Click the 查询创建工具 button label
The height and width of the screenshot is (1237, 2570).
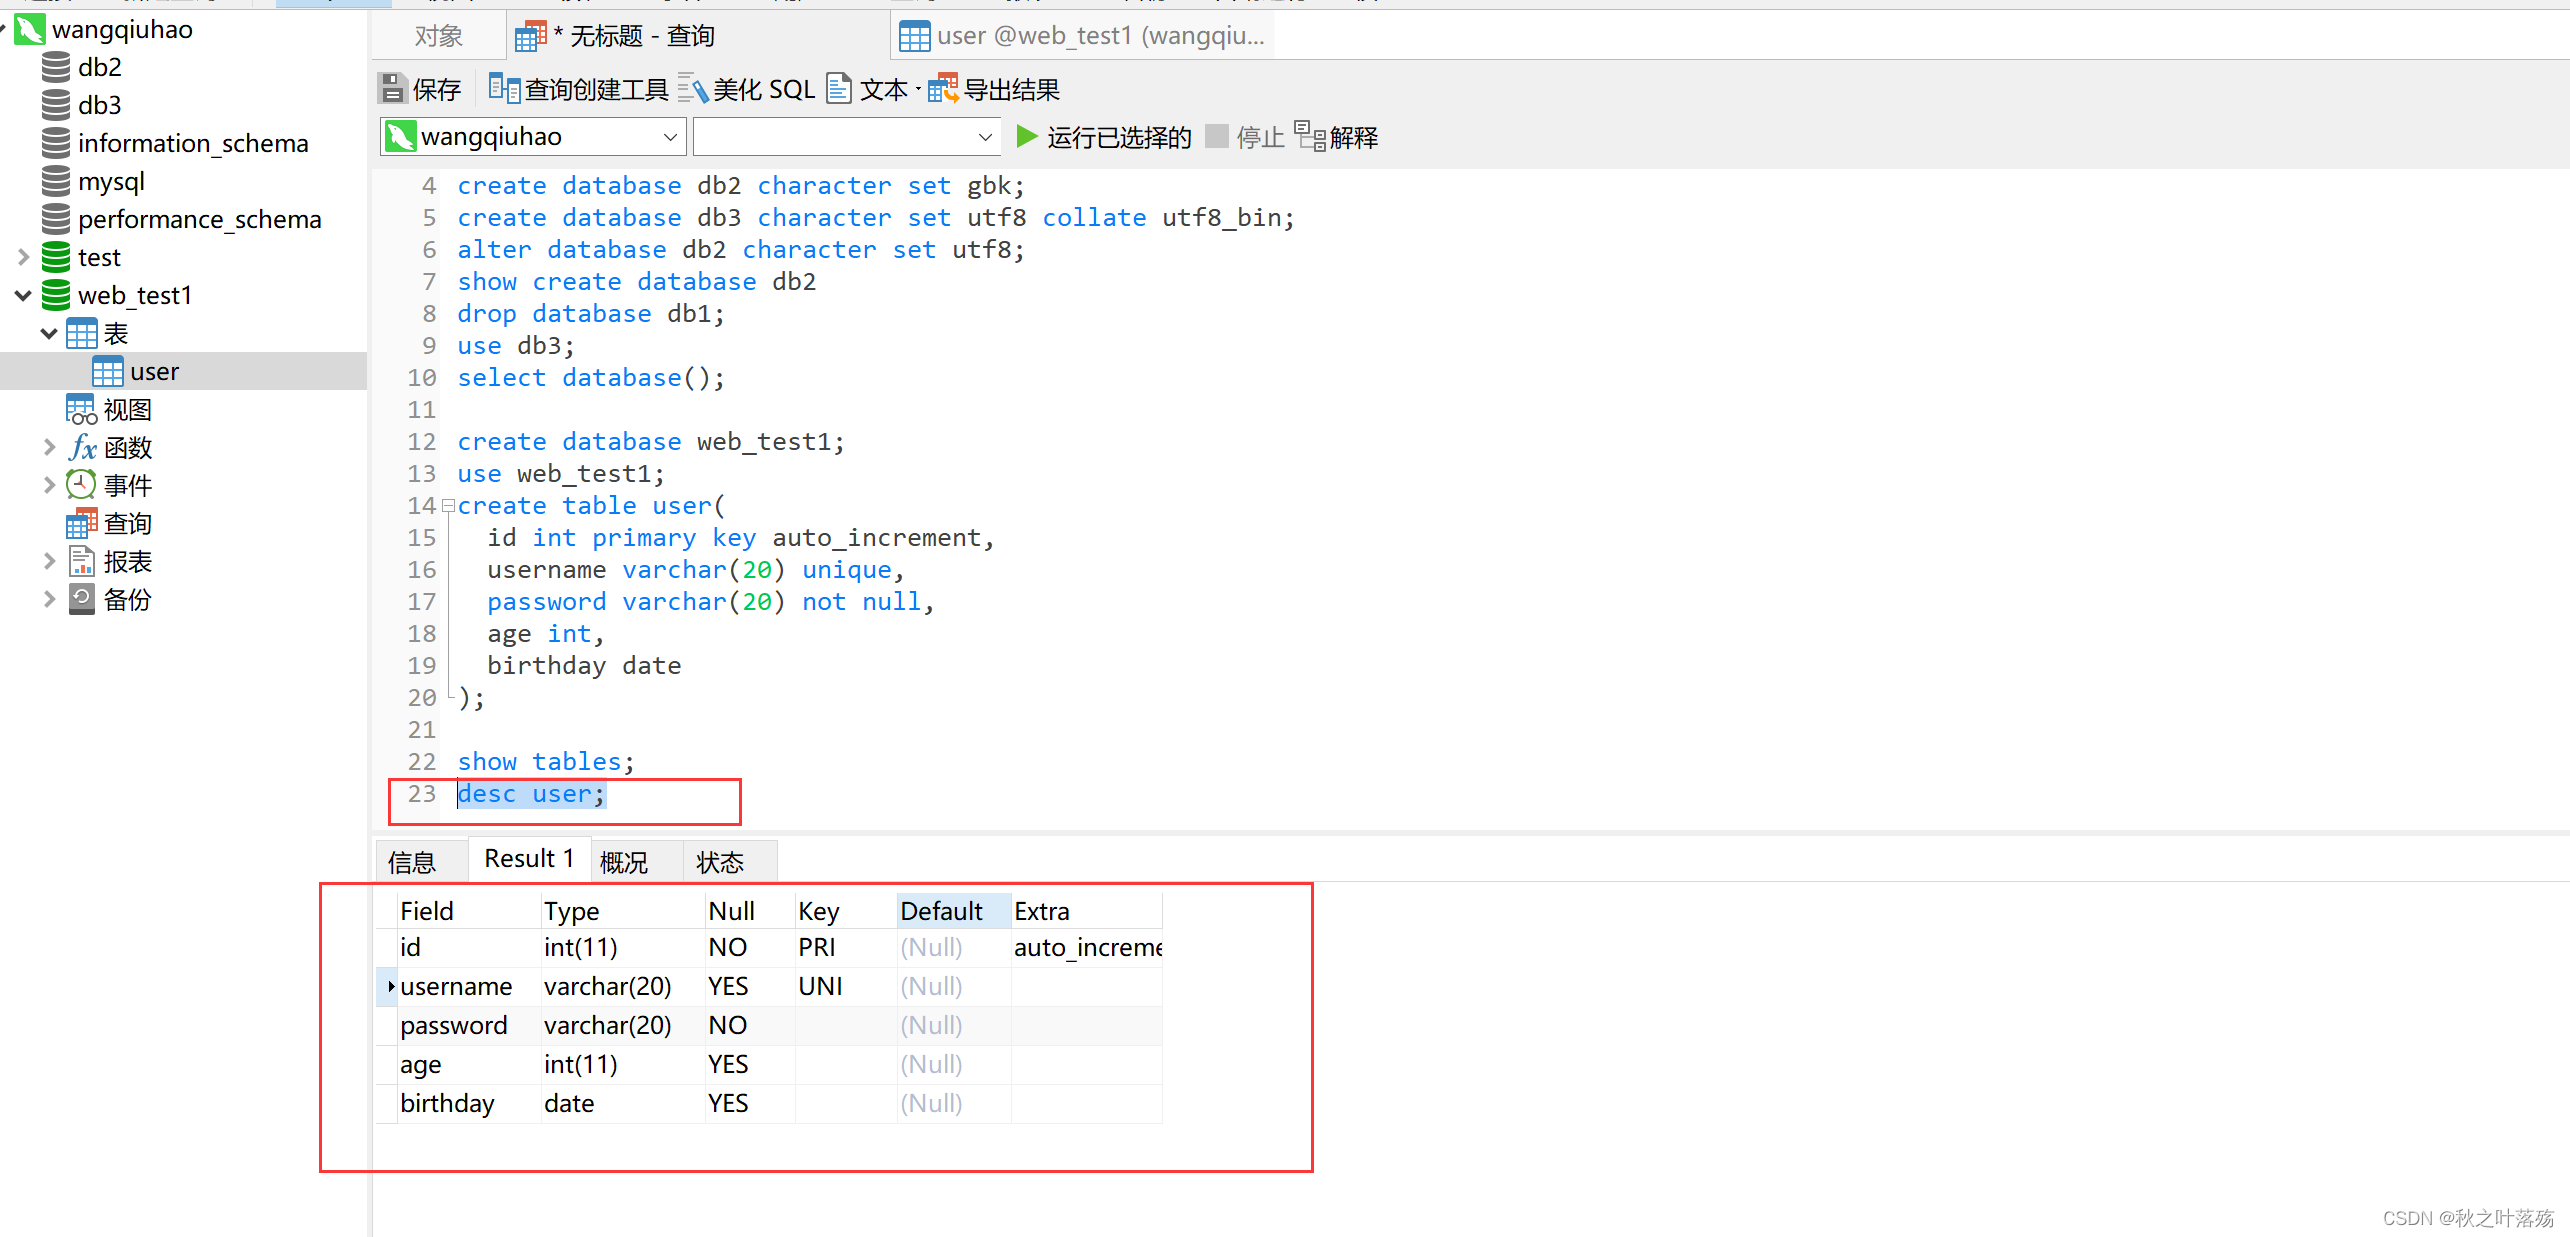pos(596,90)
